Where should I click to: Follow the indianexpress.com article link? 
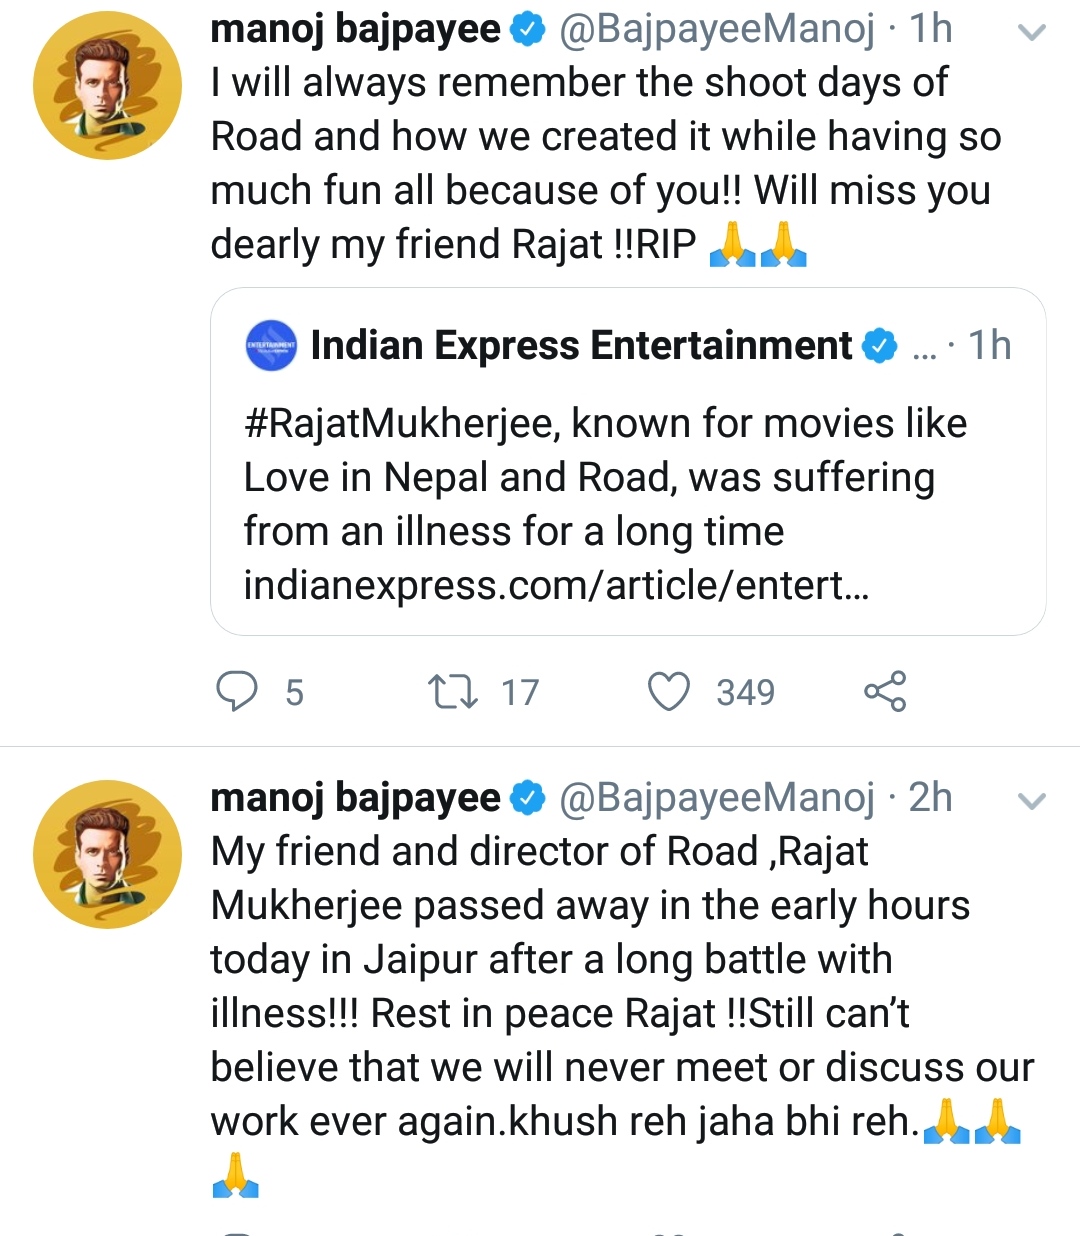[556, 585]
